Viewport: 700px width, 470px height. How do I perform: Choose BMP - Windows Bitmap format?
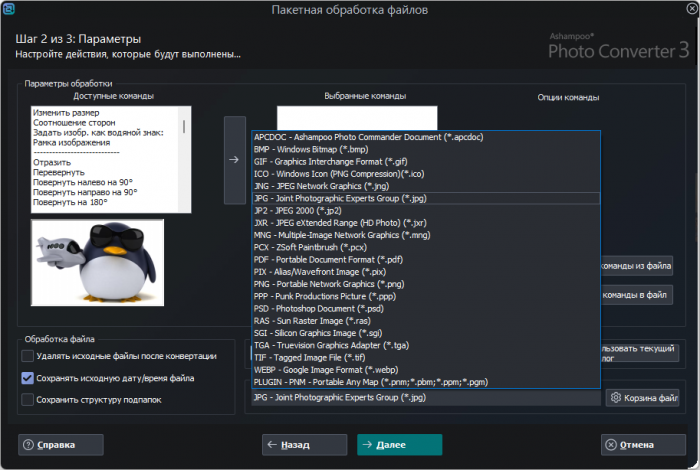point(426,150)
